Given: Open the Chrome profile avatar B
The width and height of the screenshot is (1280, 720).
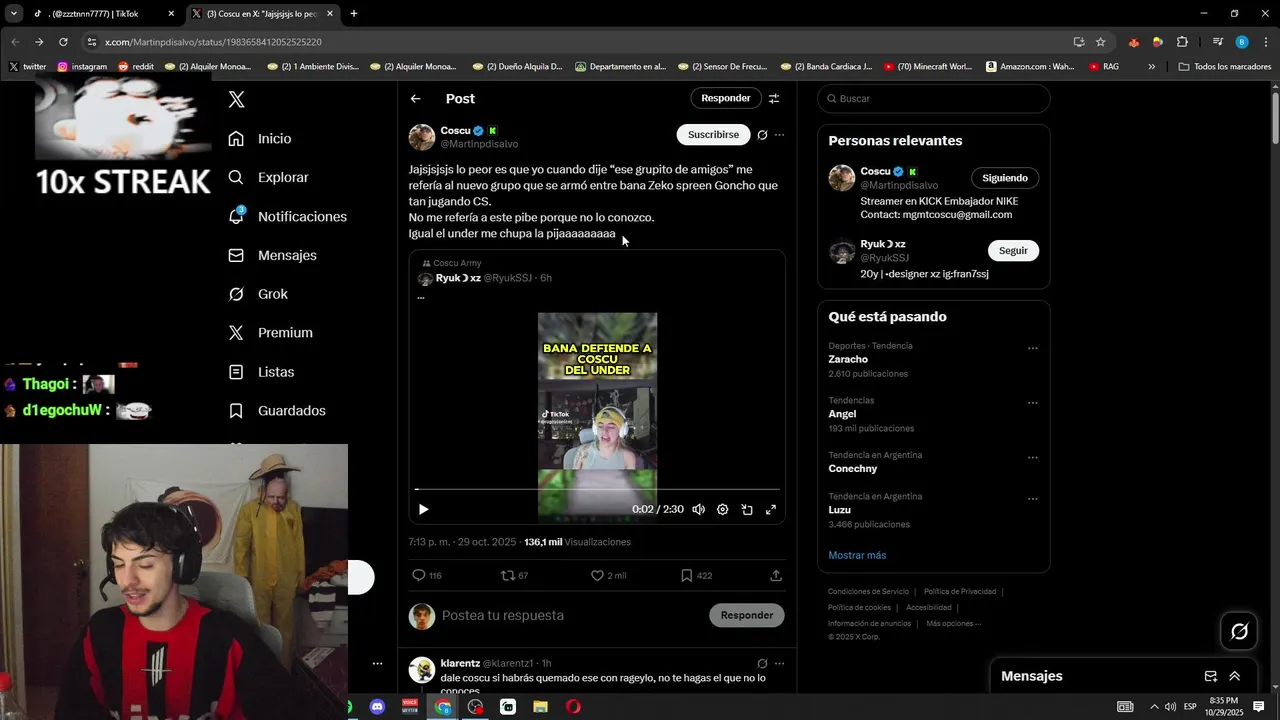Looking at the screenshot, I should (1242, 42).
